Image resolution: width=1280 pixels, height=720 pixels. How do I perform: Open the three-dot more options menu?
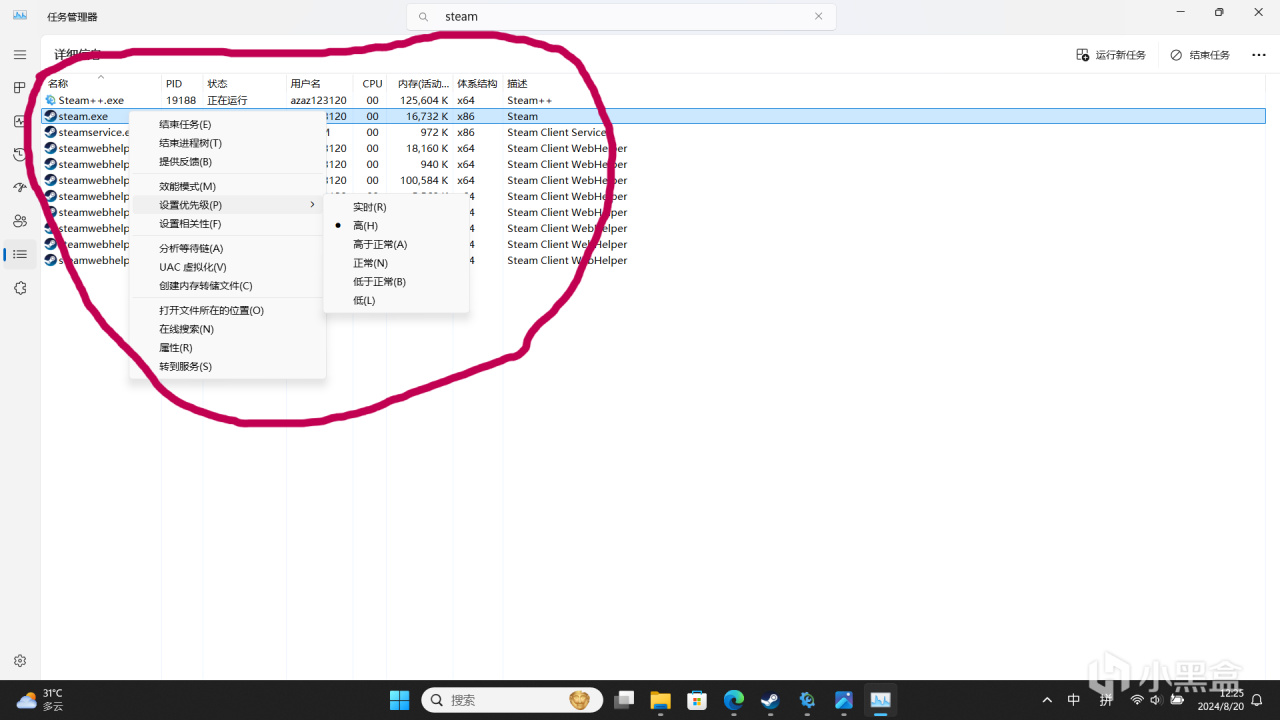pos(1259,55)
